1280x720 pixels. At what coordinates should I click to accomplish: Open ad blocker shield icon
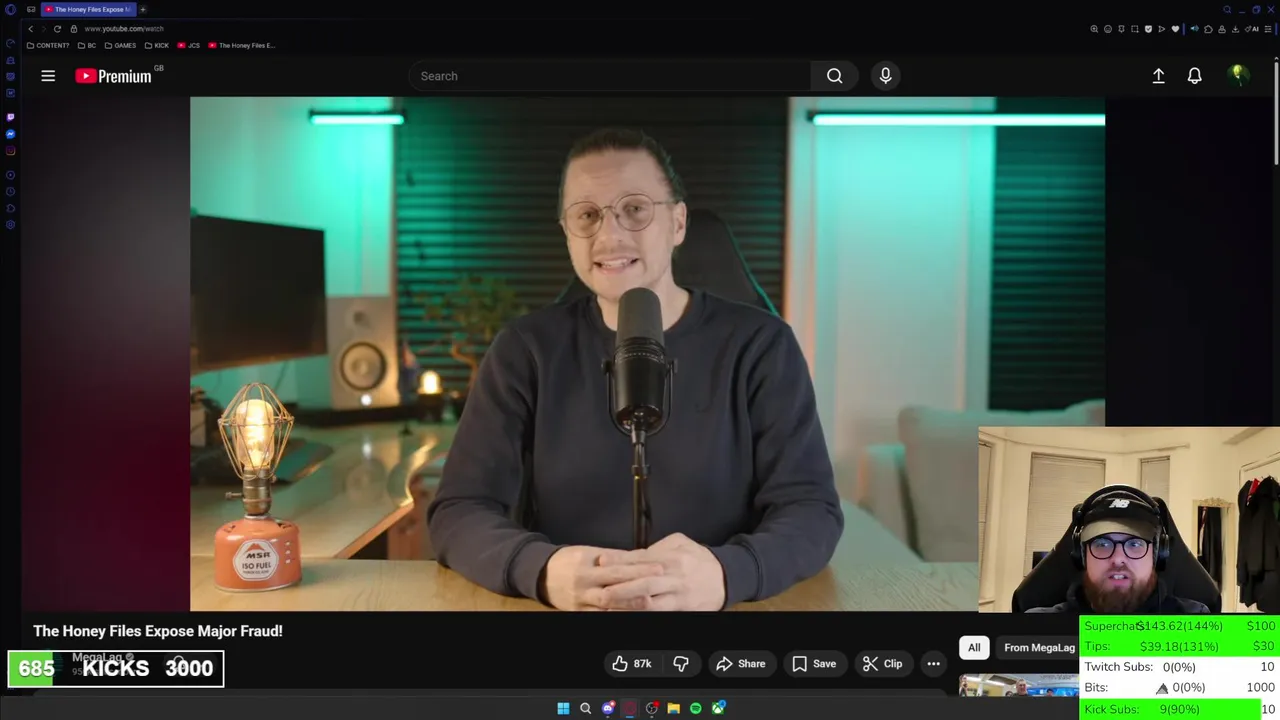(1148, 29)
